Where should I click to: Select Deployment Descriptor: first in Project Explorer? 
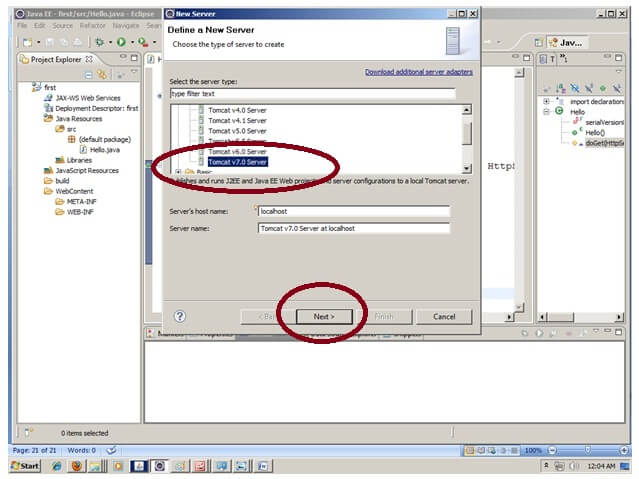pyautogui.click(x=97, y=108)
